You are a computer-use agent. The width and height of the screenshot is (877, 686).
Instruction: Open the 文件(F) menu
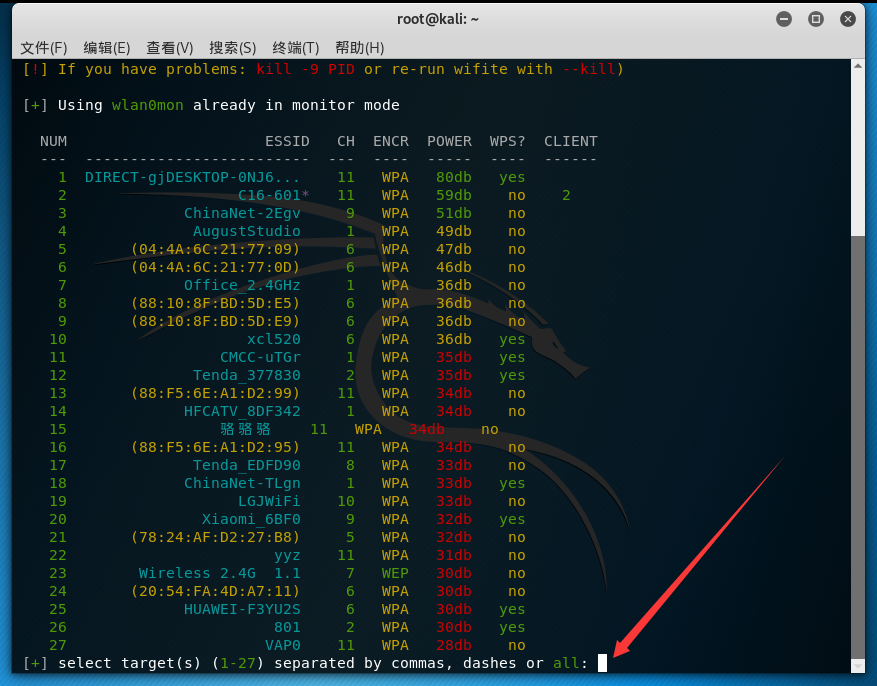[44, 48]
